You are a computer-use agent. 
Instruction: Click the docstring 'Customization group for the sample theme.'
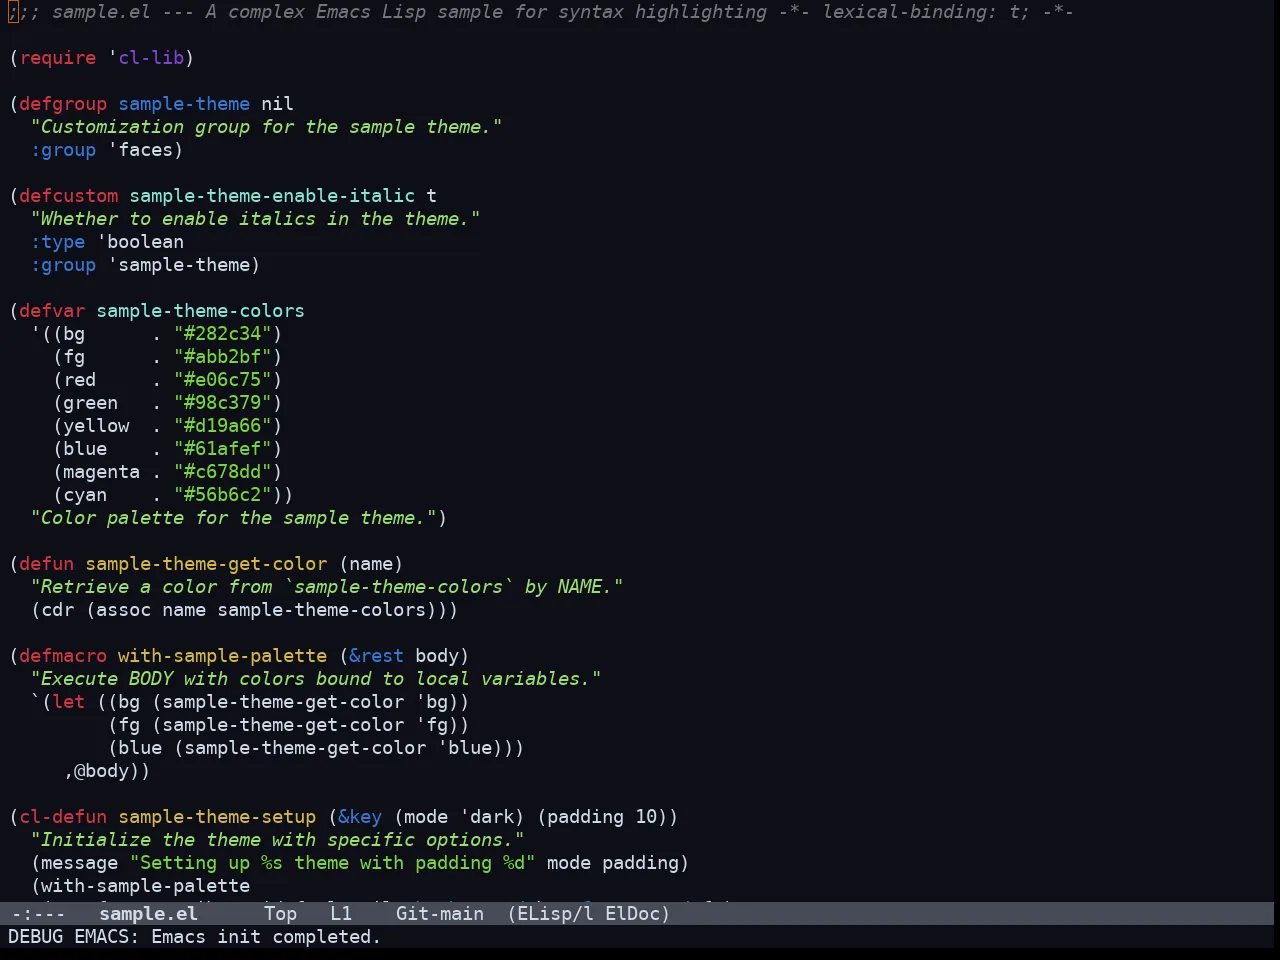266,127
